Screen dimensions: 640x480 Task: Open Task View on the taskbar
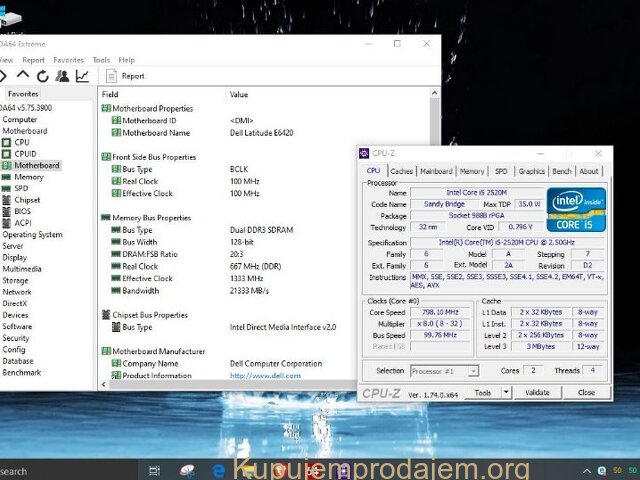(x=154, y=470)
